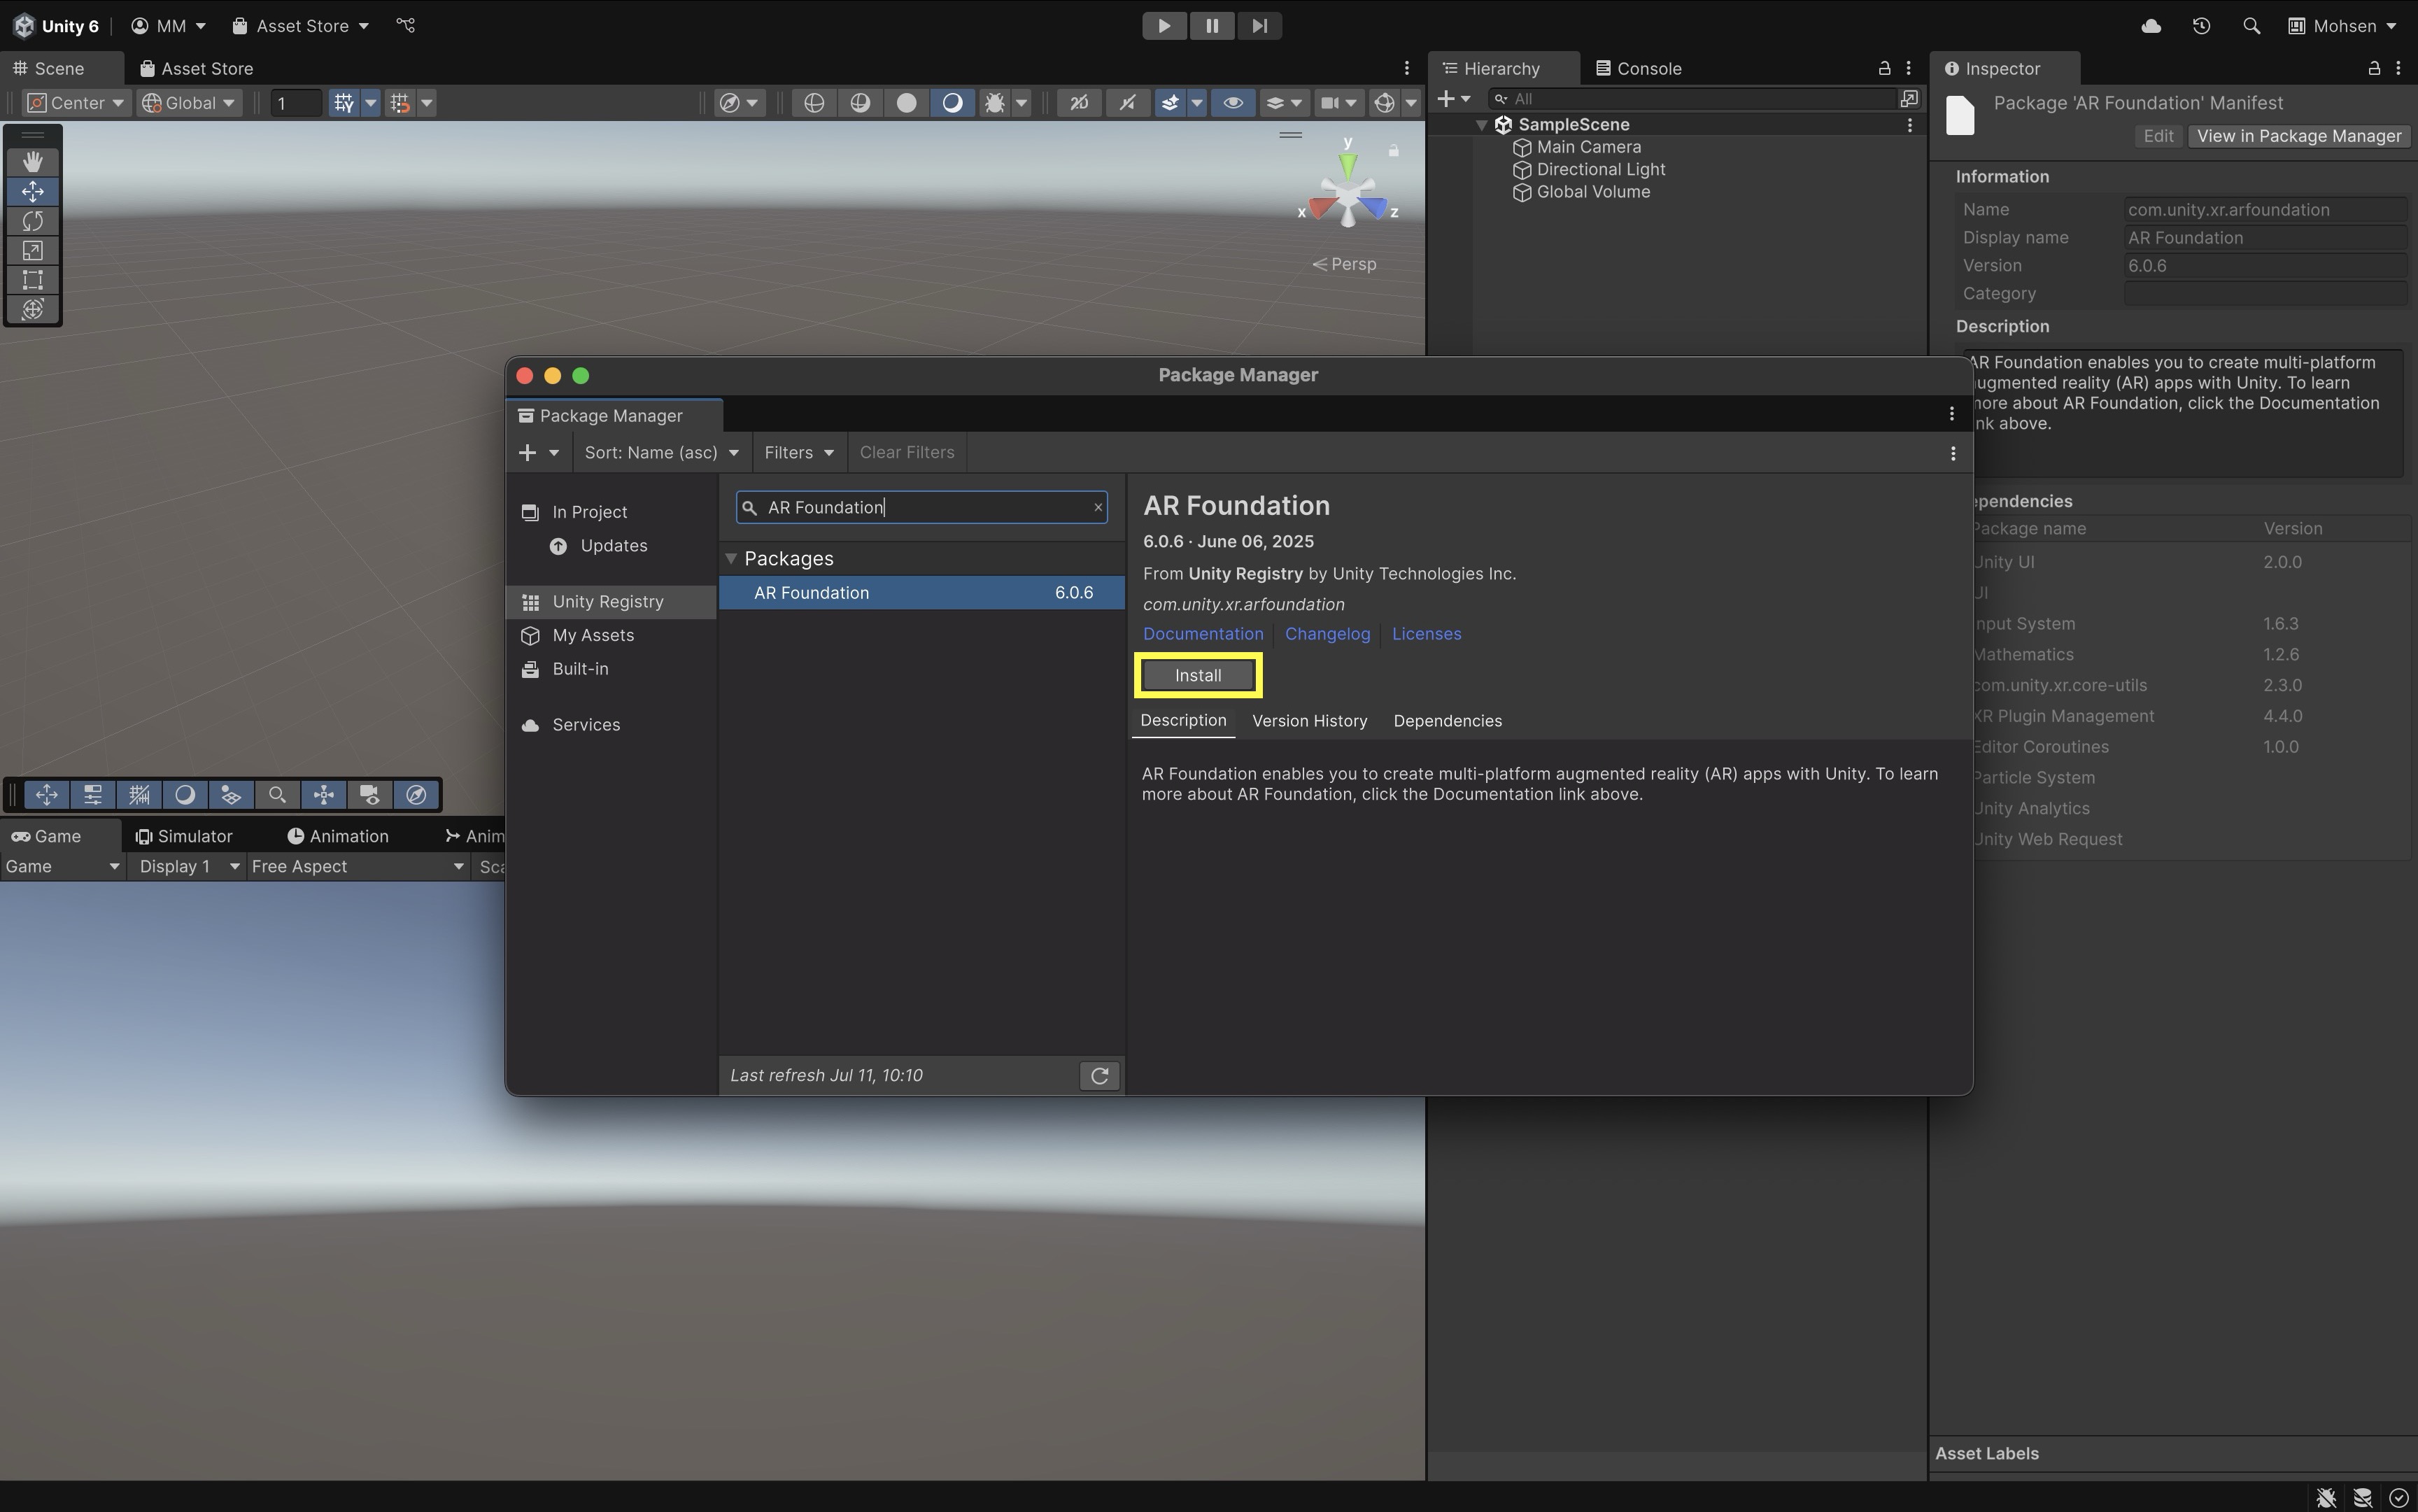Click the Package Manager refresh icon
Viewport: 2418px width, 1512px height.
coord(1099,1076)
